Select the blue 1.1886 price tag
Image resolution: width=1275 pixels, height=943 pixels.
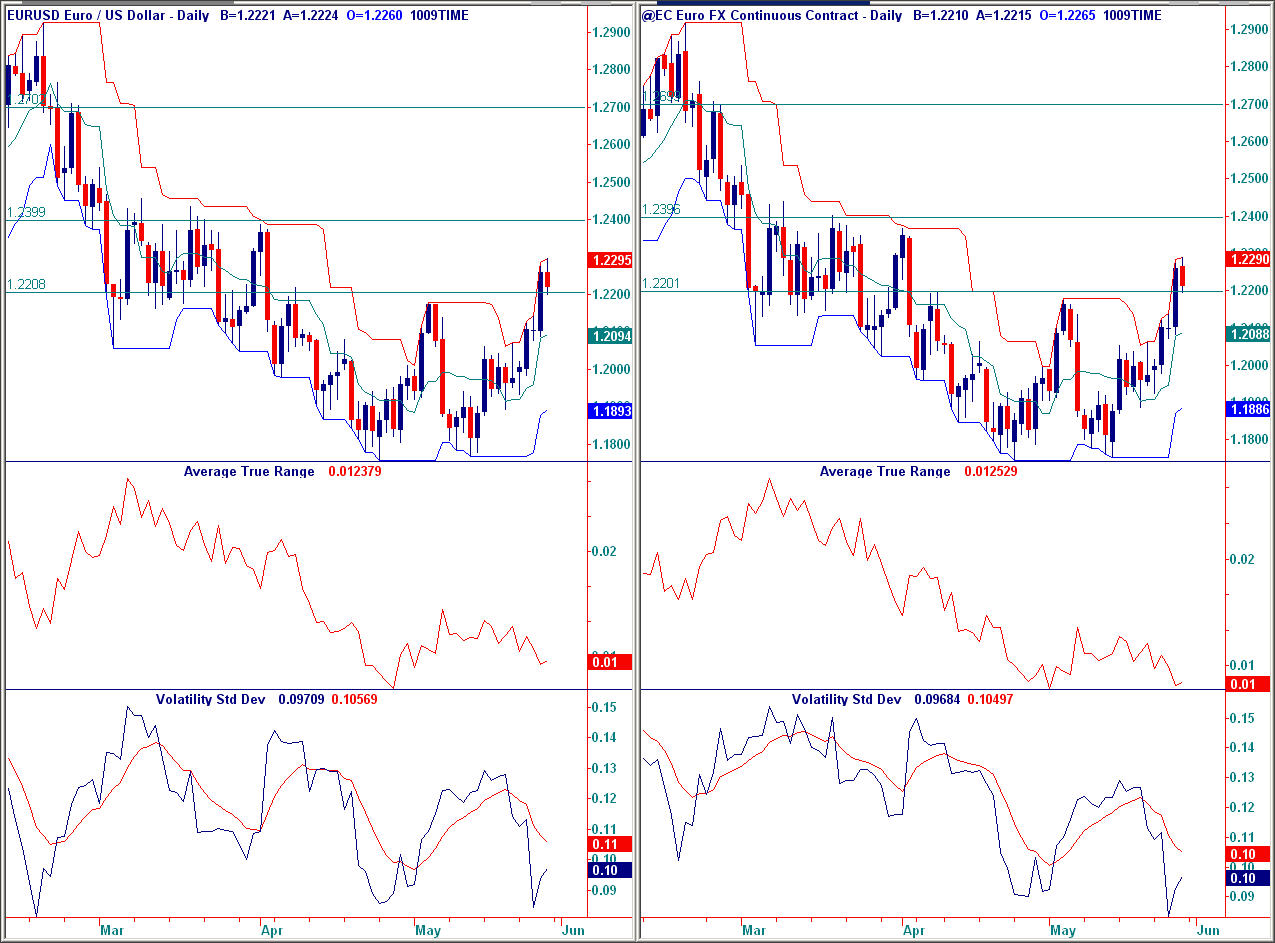[1247, 408]
